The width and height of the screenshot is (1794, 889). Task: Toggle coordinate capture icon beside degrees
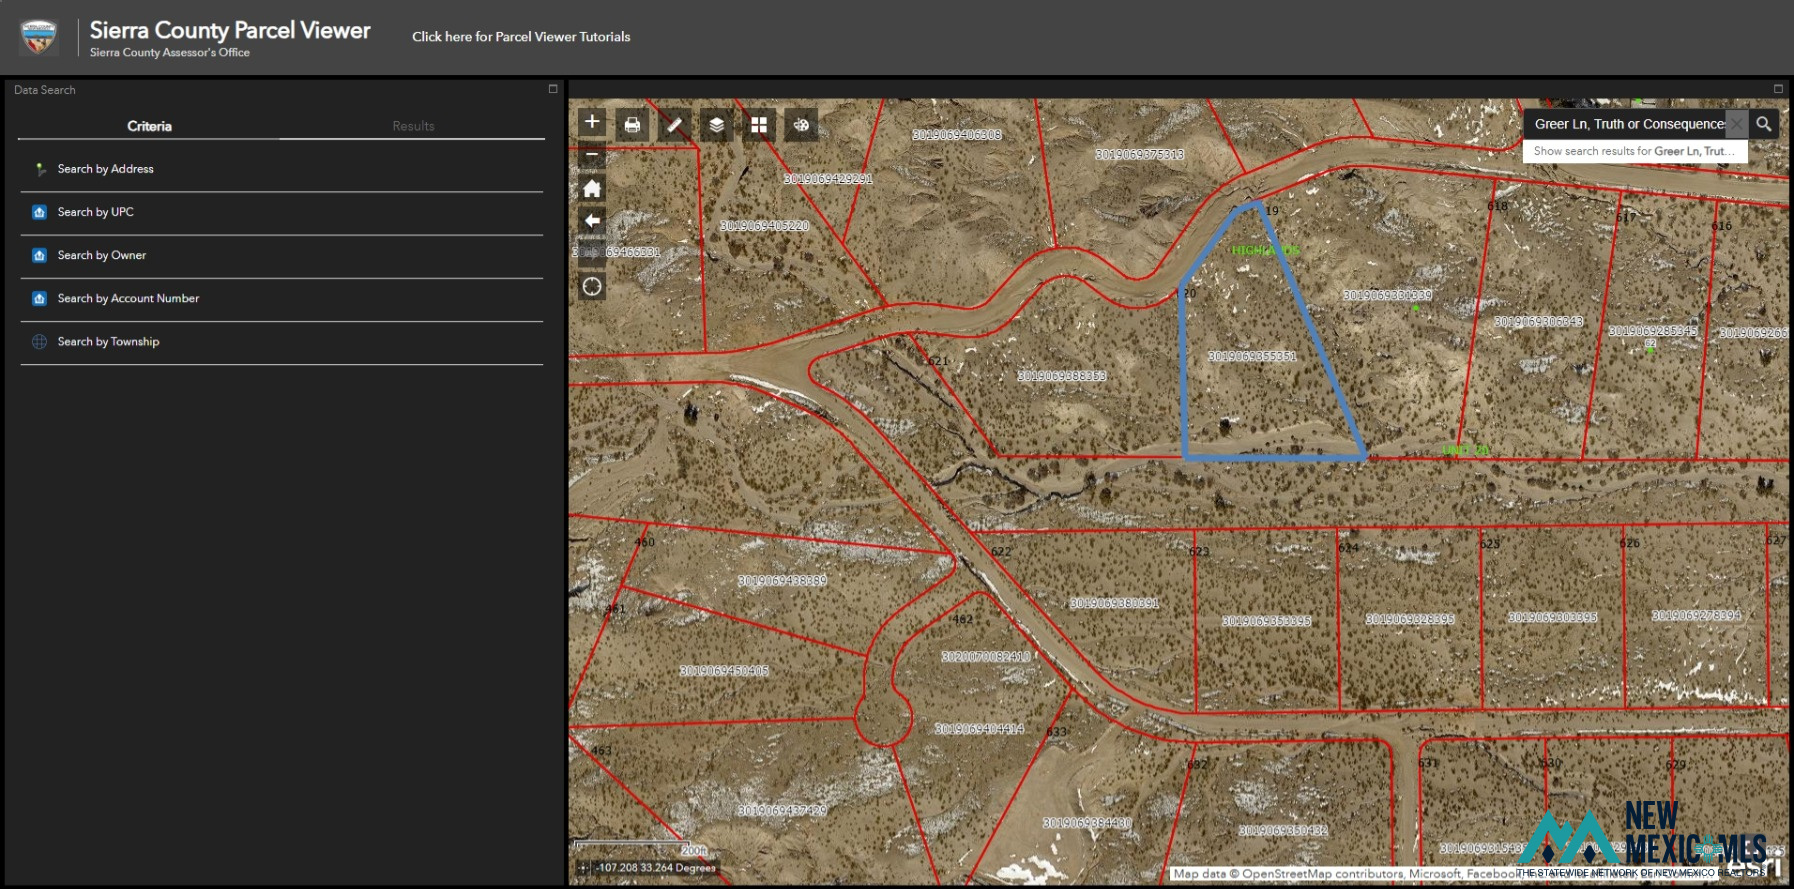[583, 868]
